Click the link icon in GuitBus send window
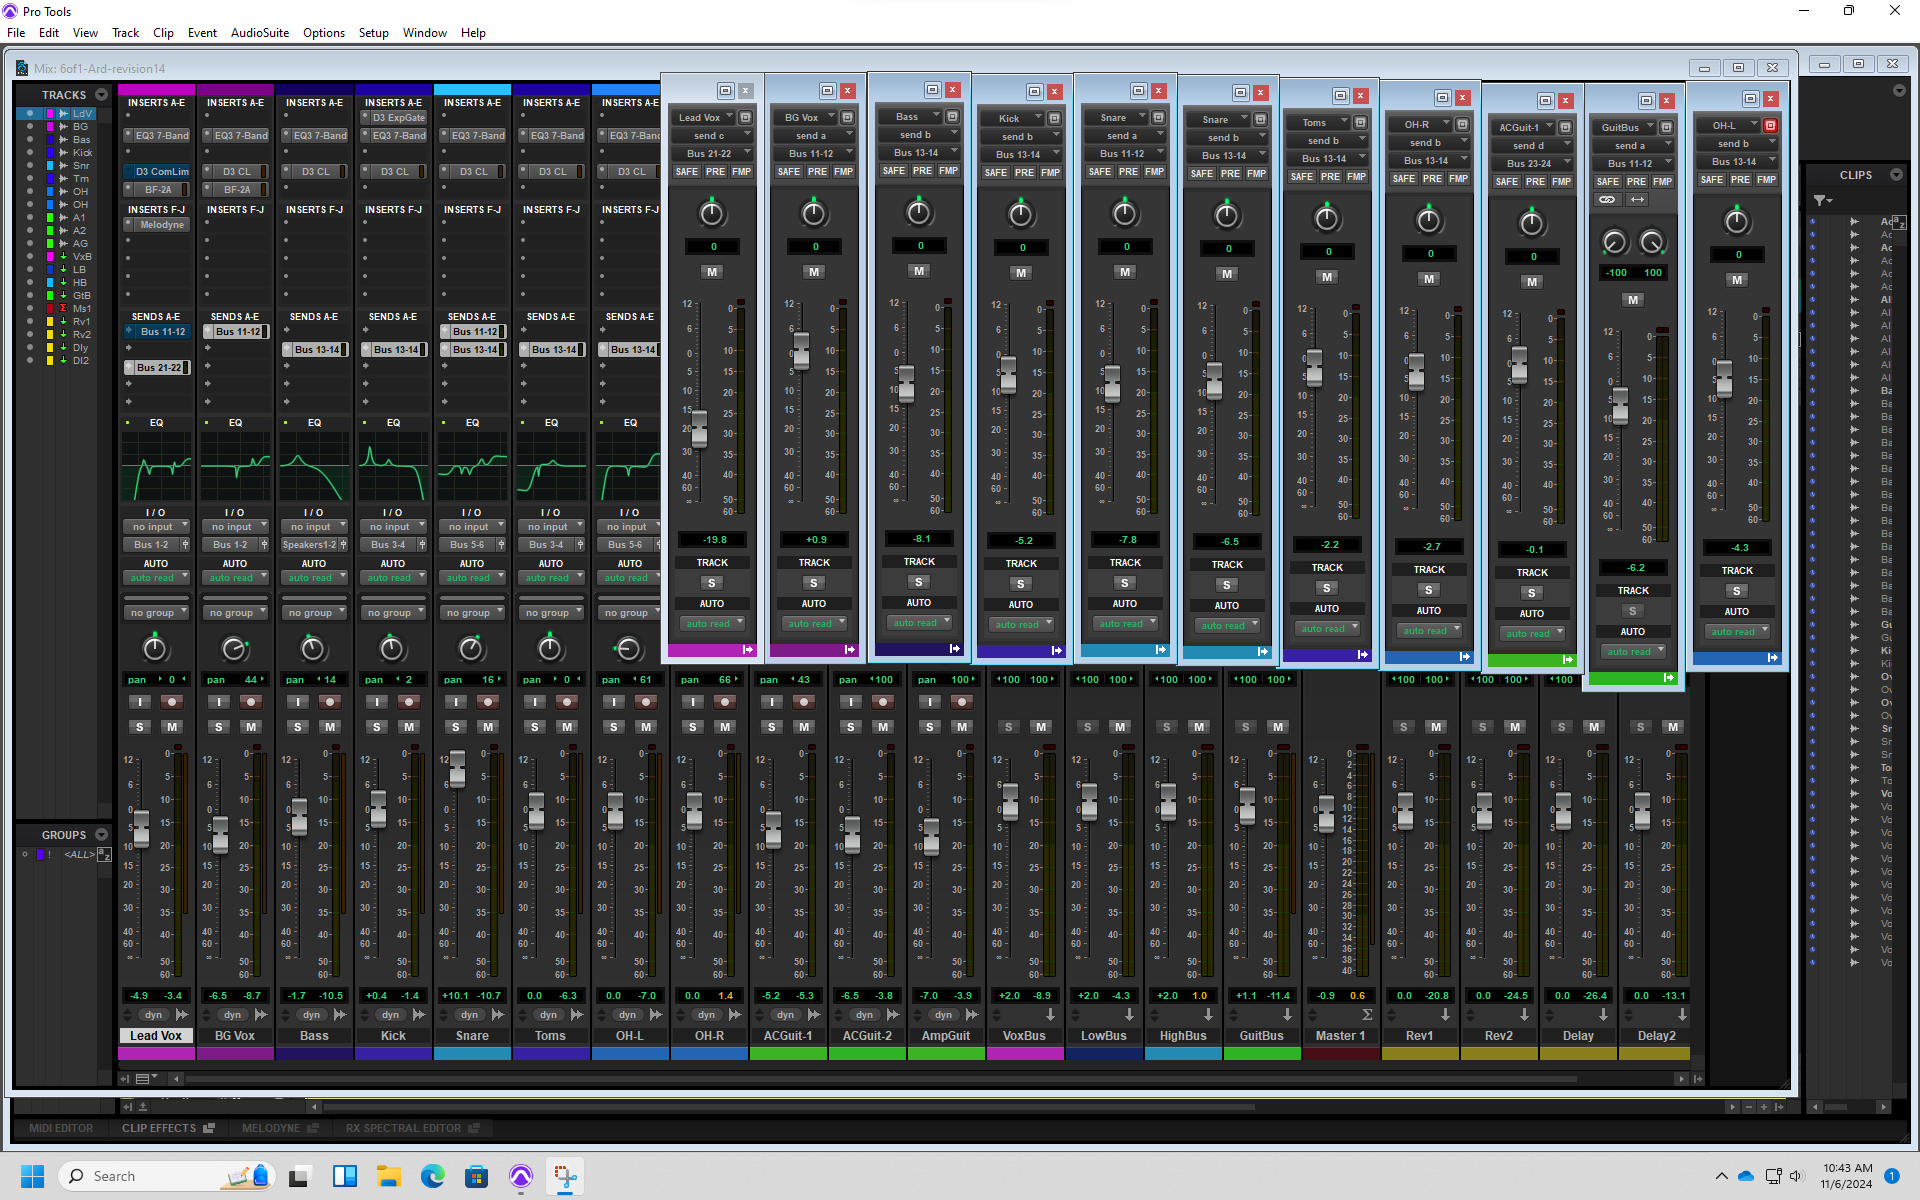The width and height of the screenshot is (1920, 1200). coord(1606,200)
